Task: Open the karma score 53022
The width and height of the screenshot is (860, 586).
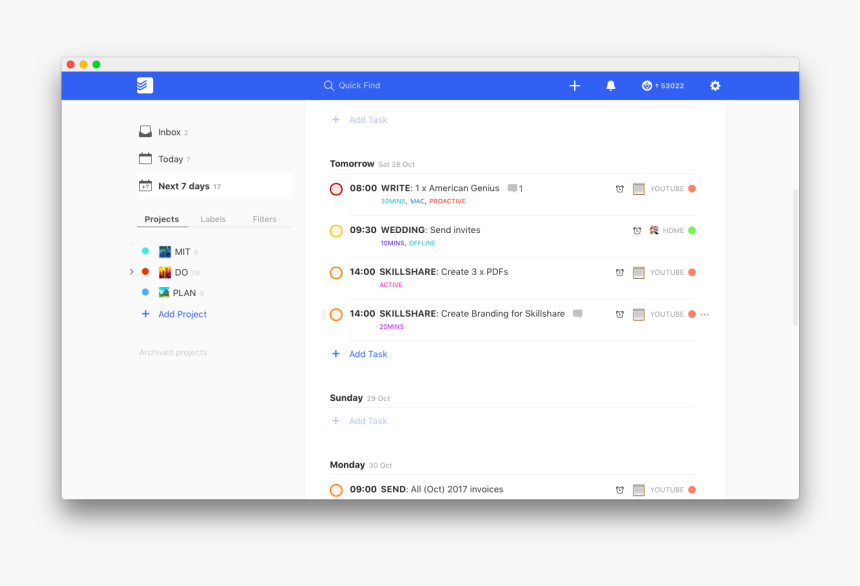Action: pos(663,86)
